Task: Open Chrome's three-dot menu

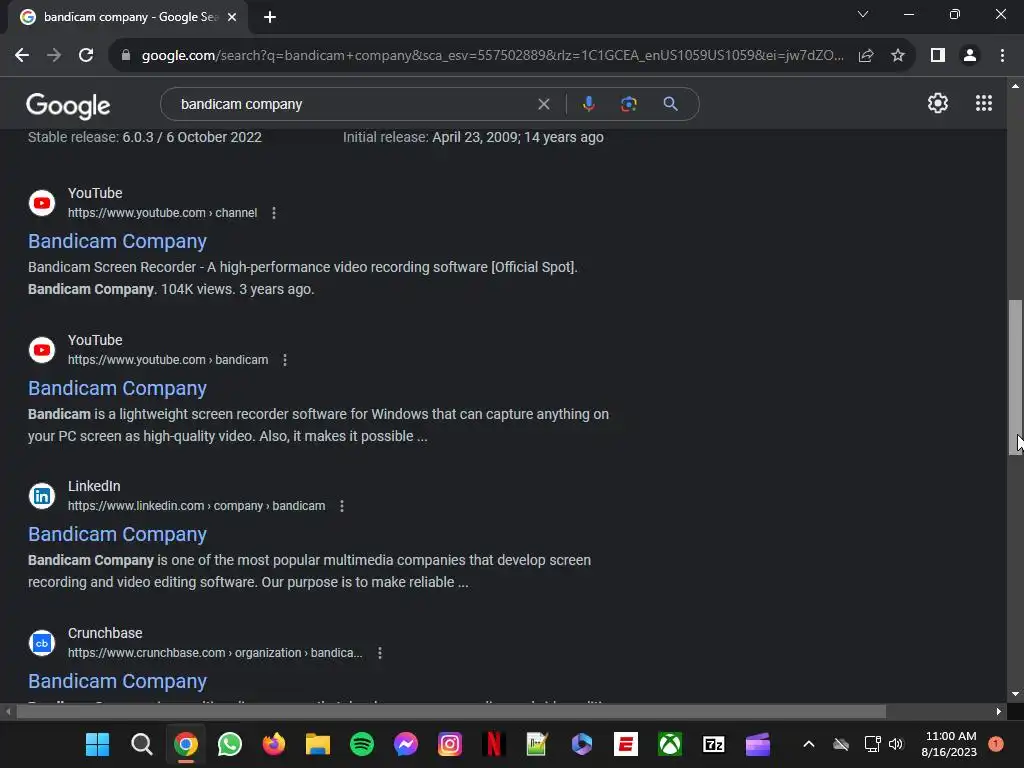Action: (1002, 56)
